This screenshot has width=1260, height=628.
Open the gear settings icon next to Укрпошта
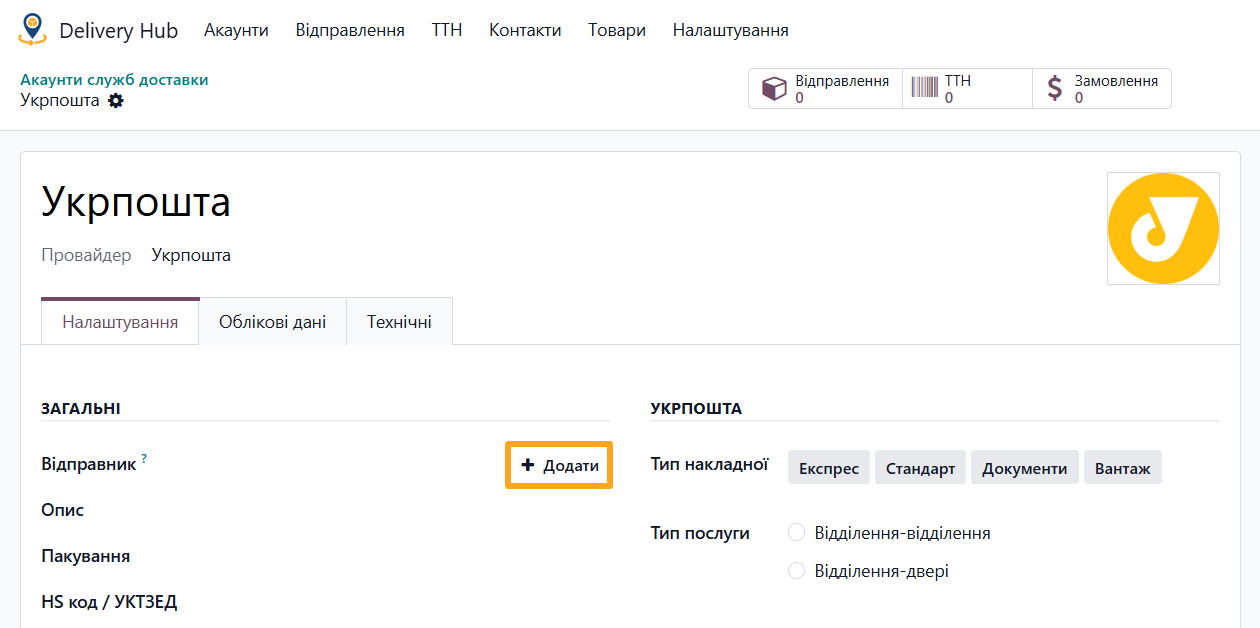(116, 100)
